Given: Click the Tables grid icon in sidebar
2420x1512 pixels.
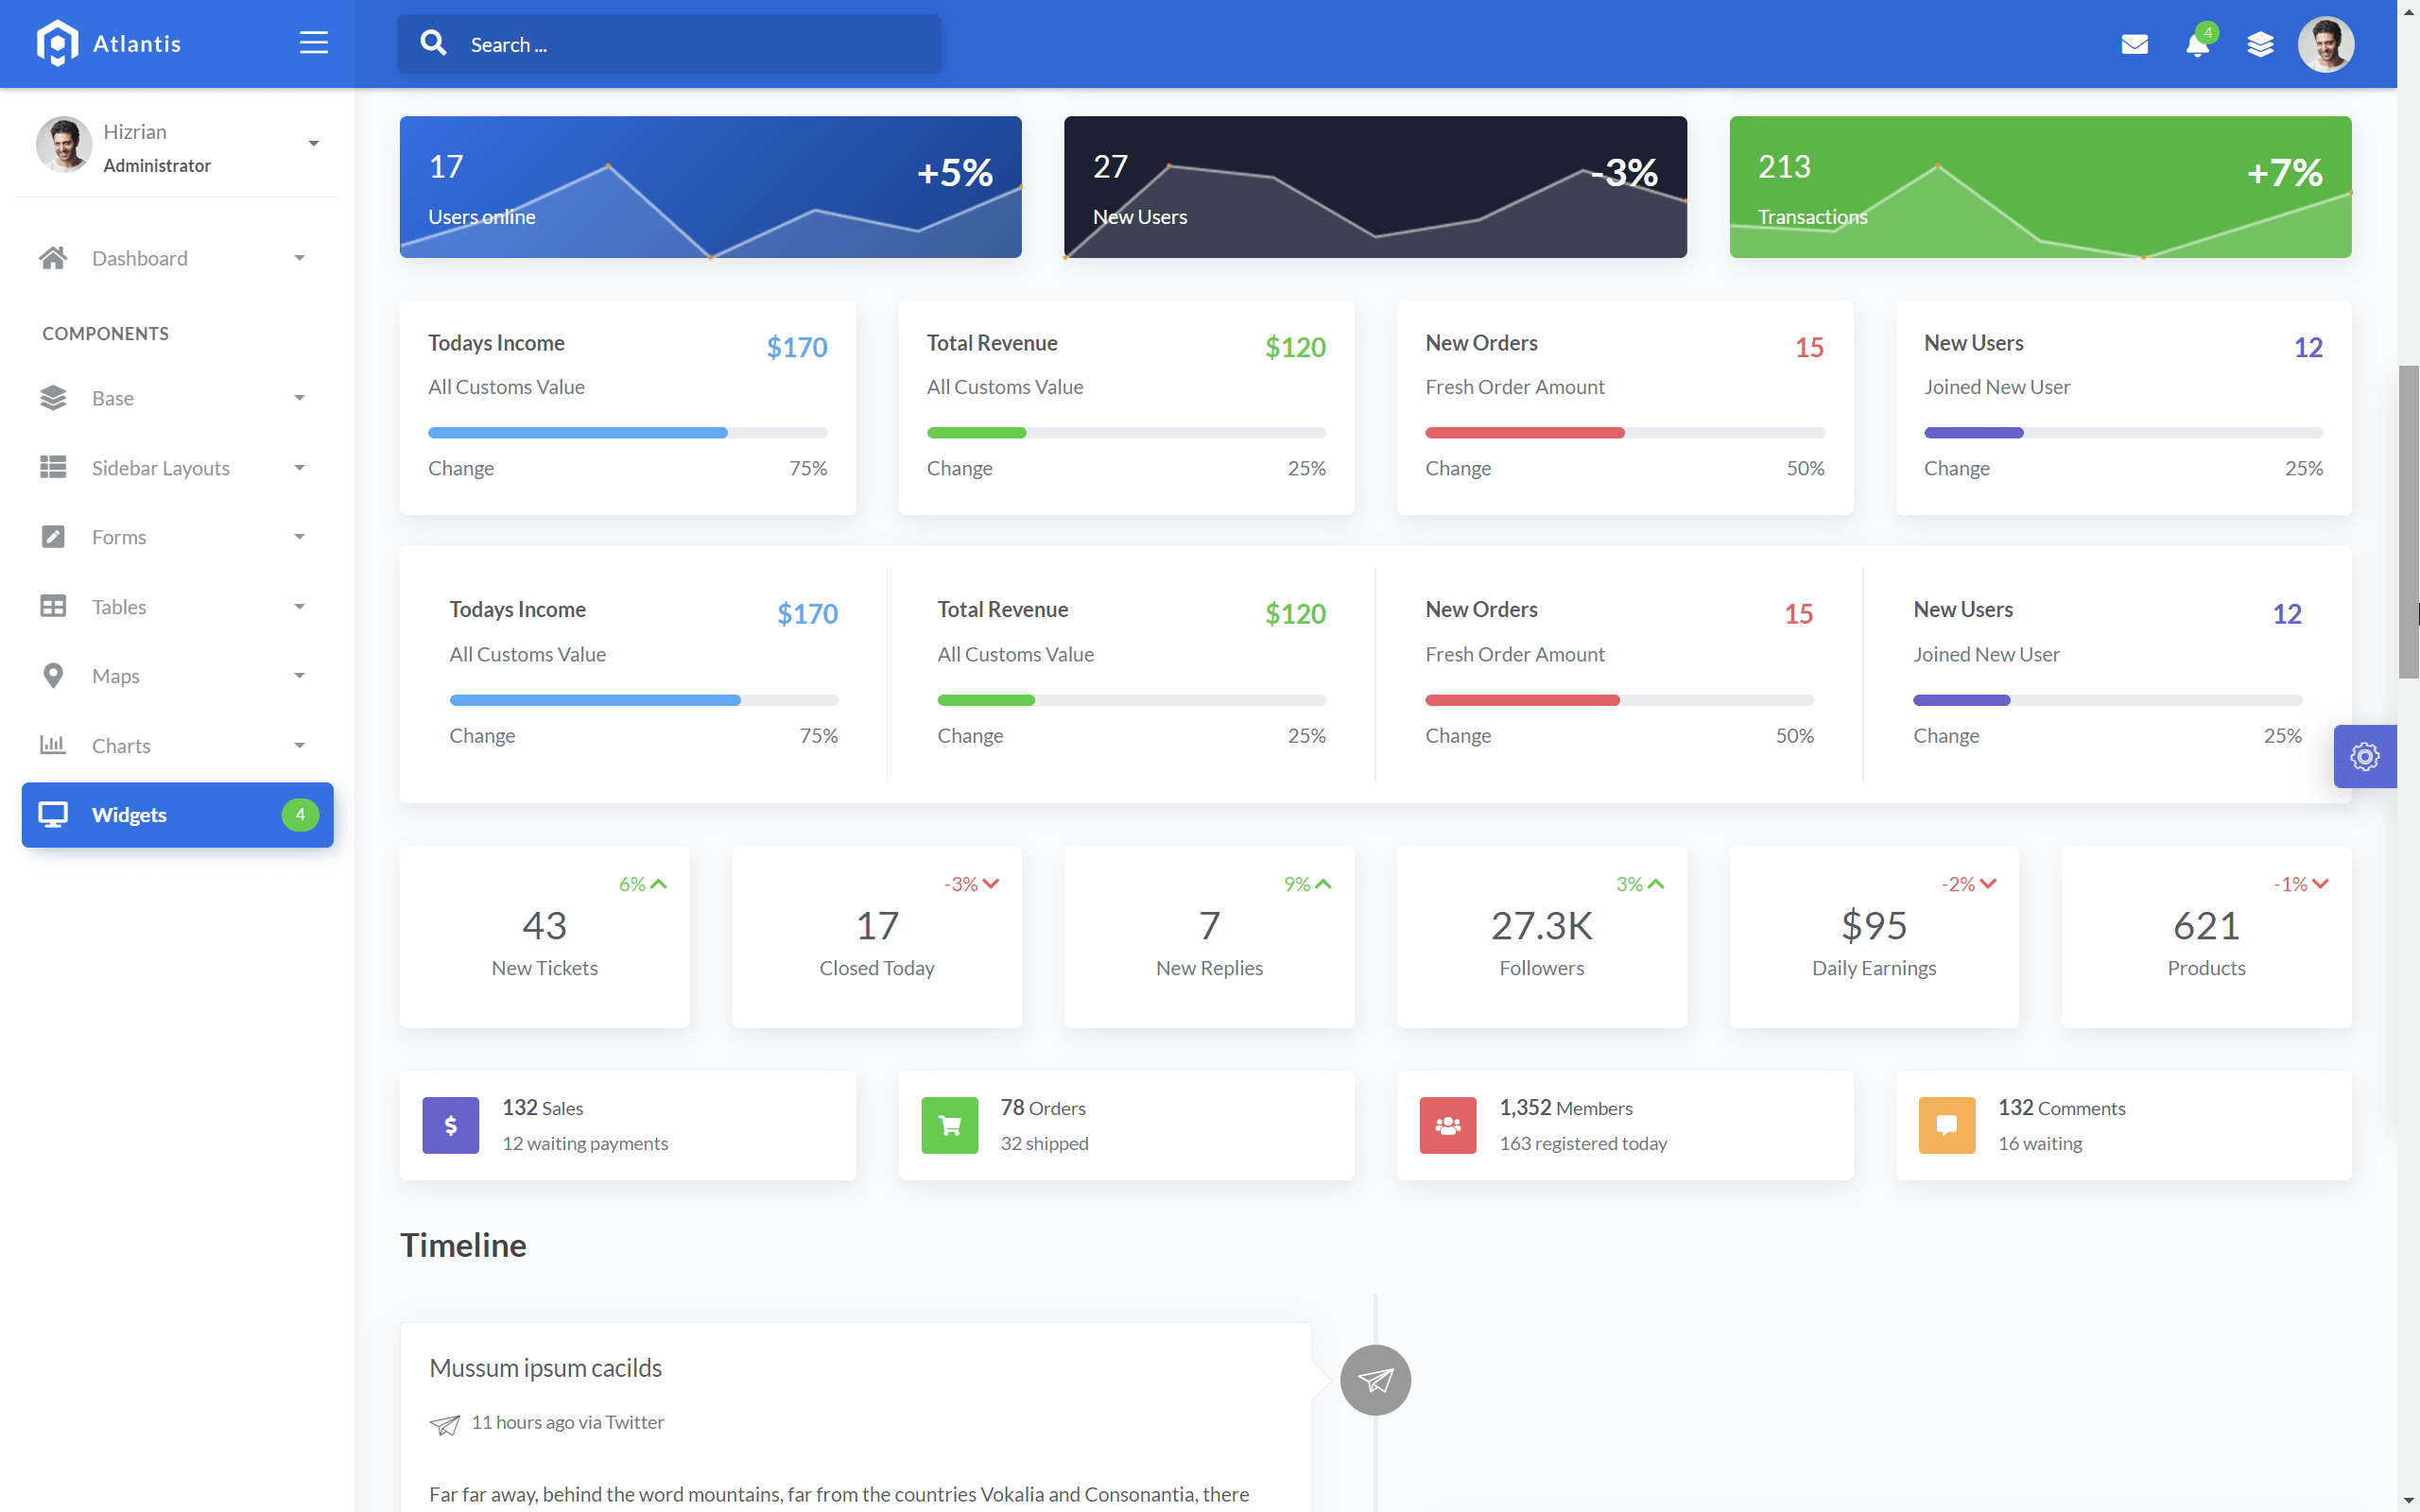Looking at the screenshot, I should click(x=53, y=606).
